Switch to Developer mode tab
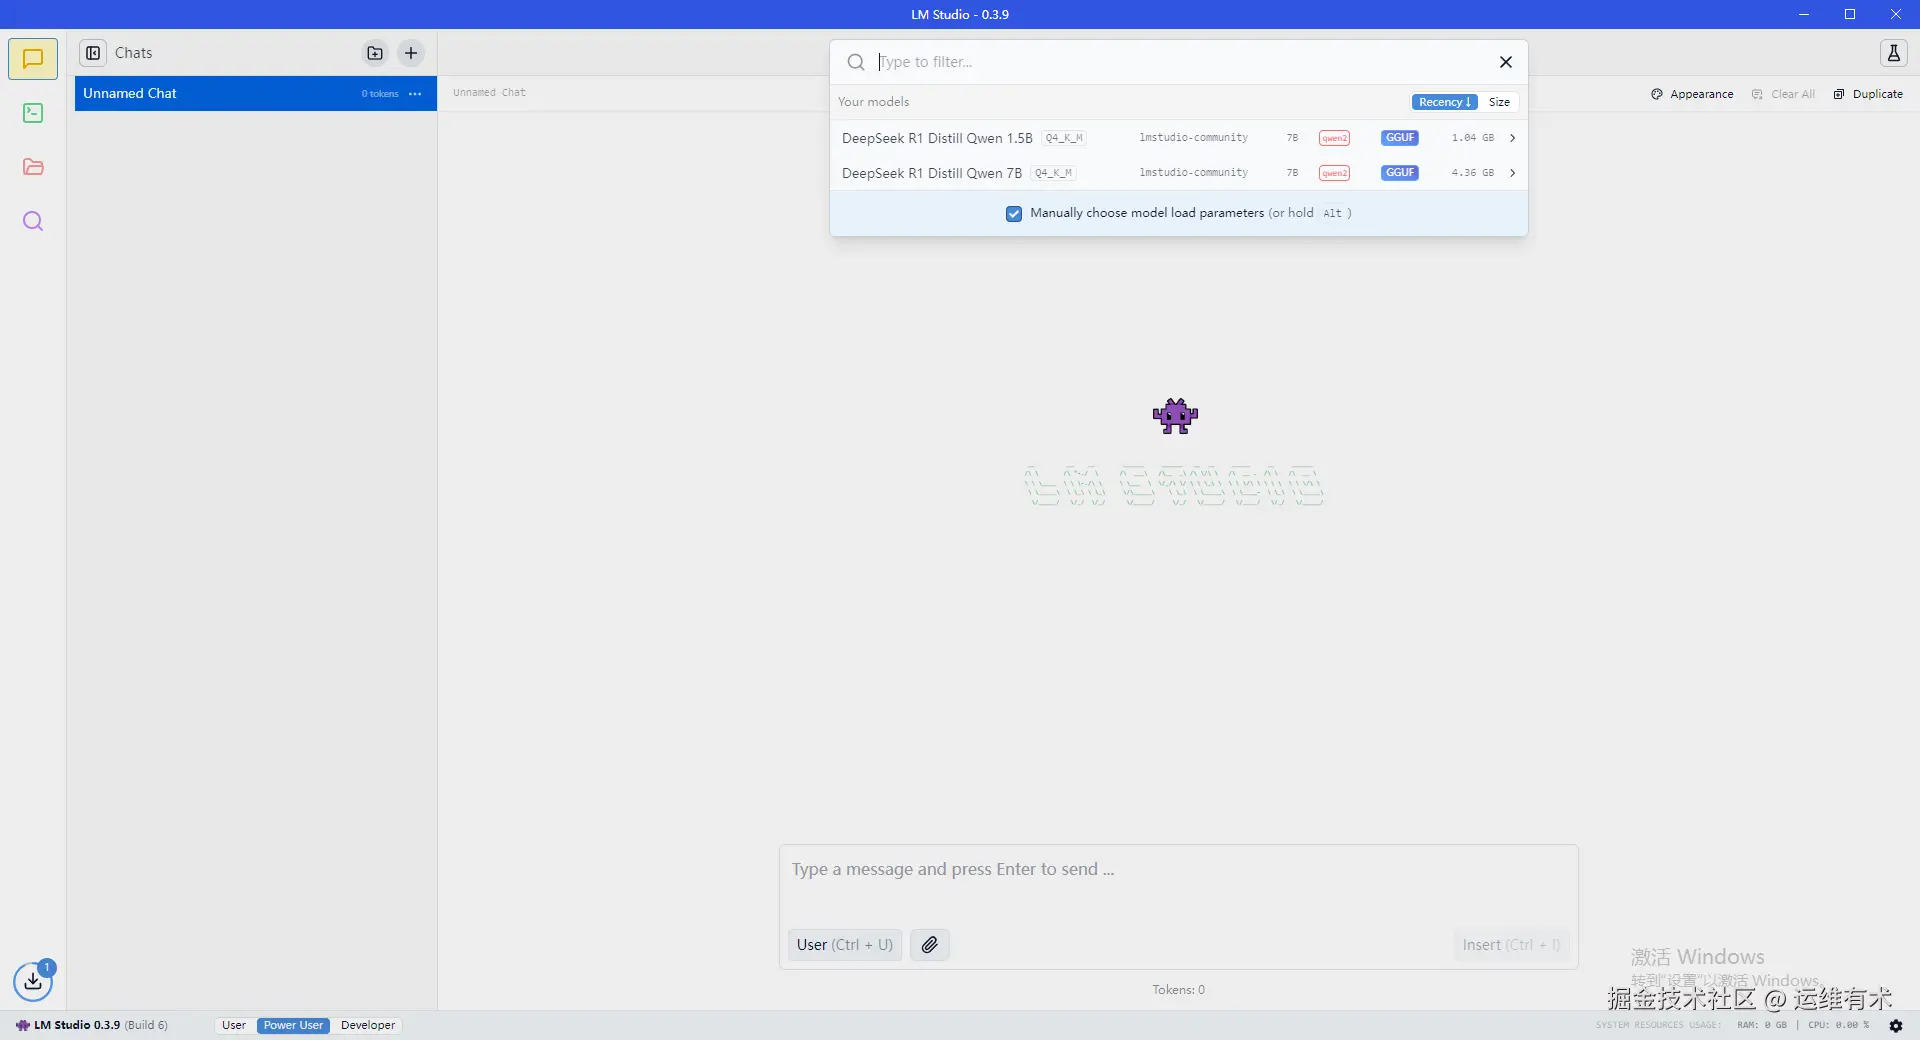Image resolution: width=1920 pixels, height=1040 pixels. 367,1025
